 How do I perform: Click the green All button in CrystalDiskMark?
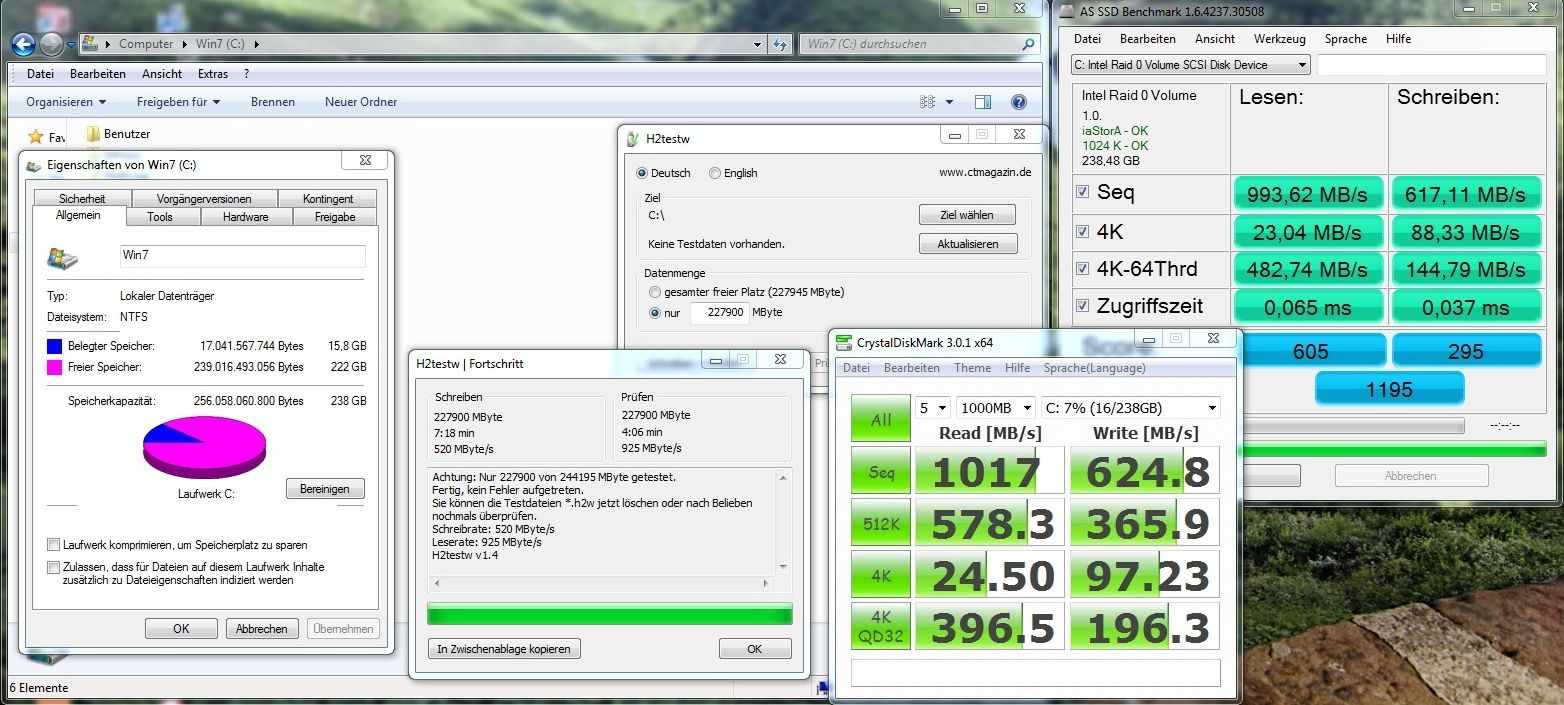(x=881, y=419)
